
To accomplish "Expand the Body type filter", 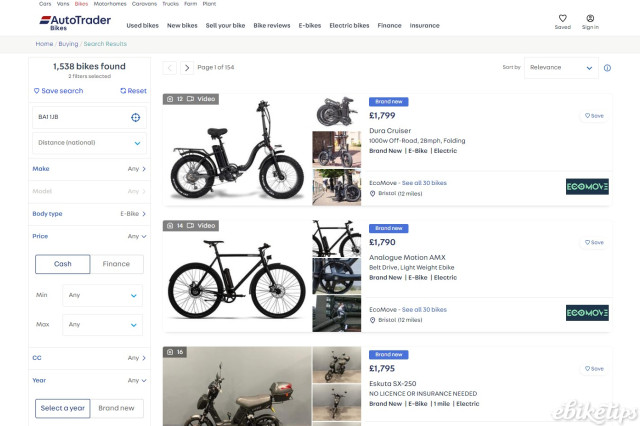I will pos(89,214).
